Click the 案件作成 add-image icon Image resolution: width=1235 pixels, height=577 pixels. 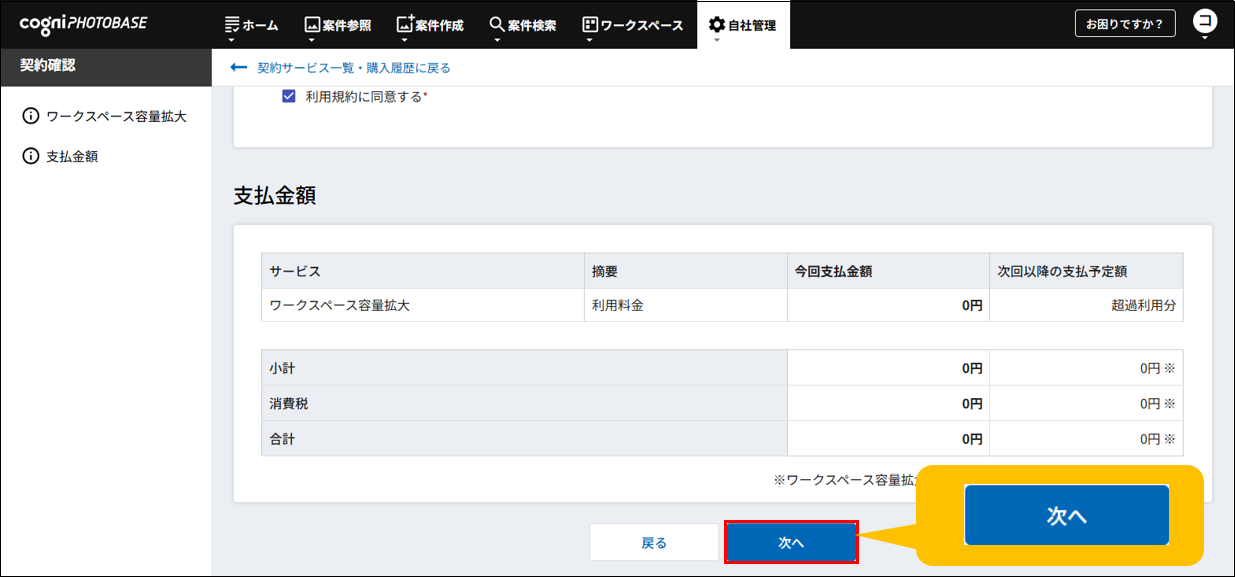coord(405,24)
